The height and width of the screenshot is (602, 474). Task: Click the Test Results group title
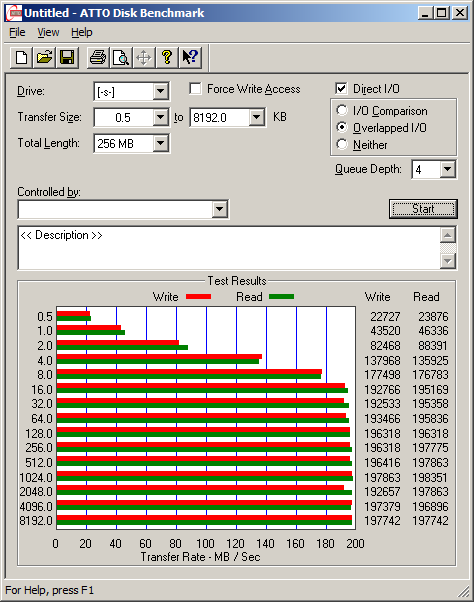[237, 281]
